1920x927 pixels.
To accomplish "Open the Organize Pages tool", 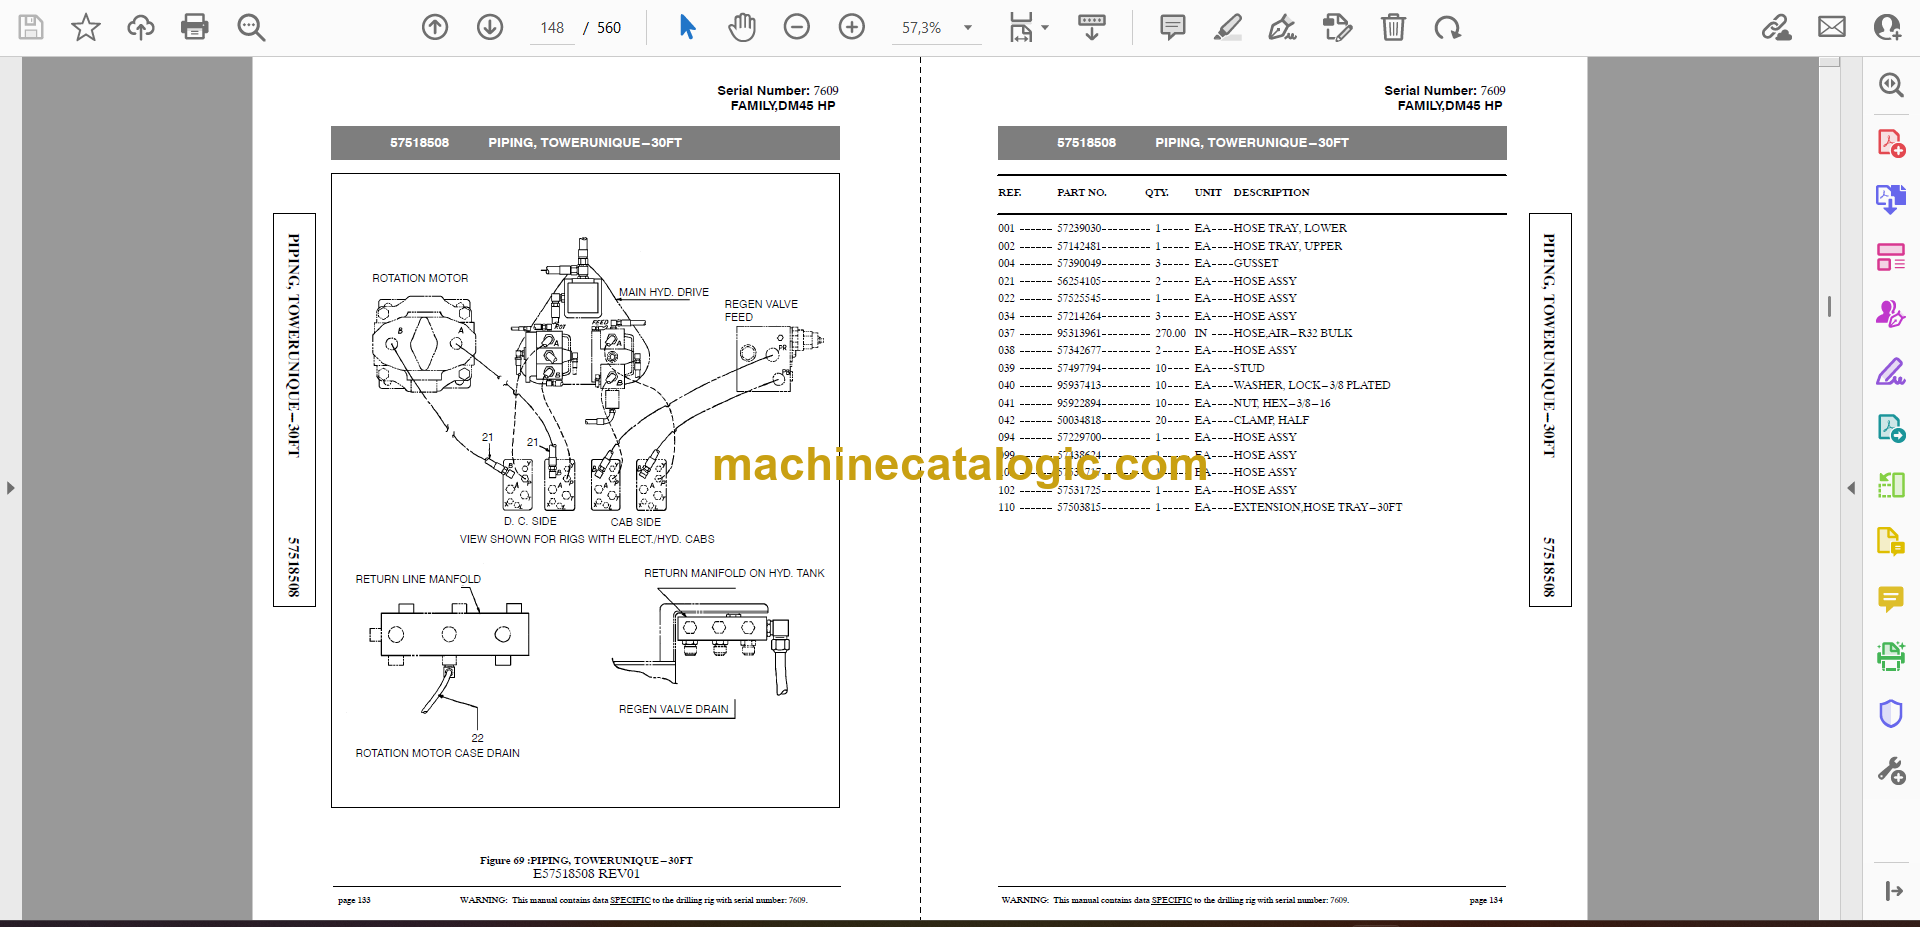I will (x=1891, y=257).
